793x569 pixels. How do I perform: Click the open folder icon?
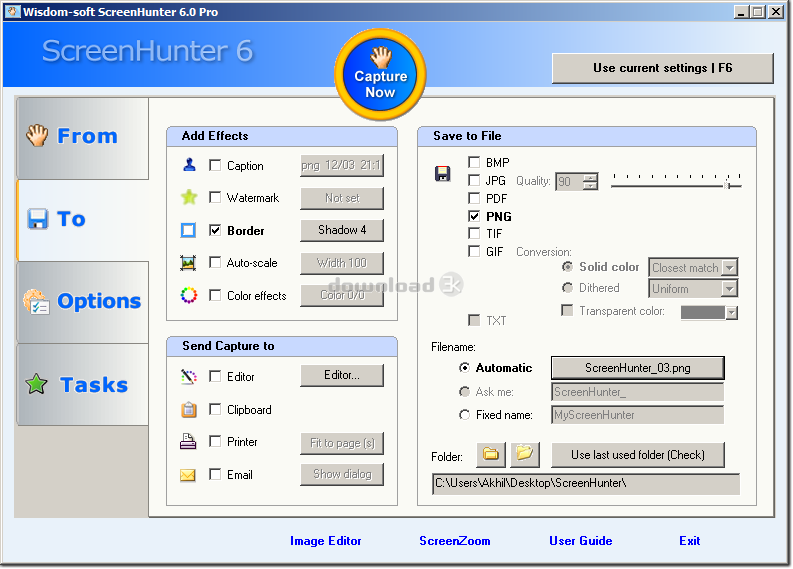(525, 454)
